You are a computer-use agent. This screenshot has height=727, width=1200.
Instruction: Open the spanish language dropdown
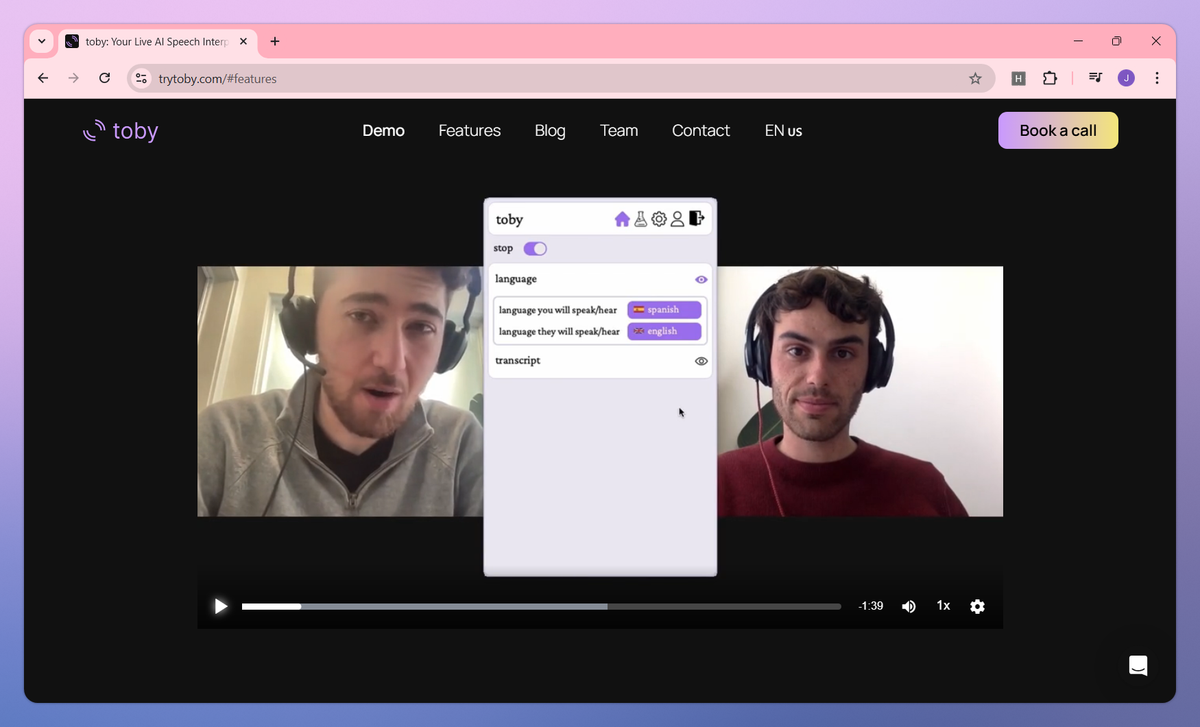coord(664,310)
